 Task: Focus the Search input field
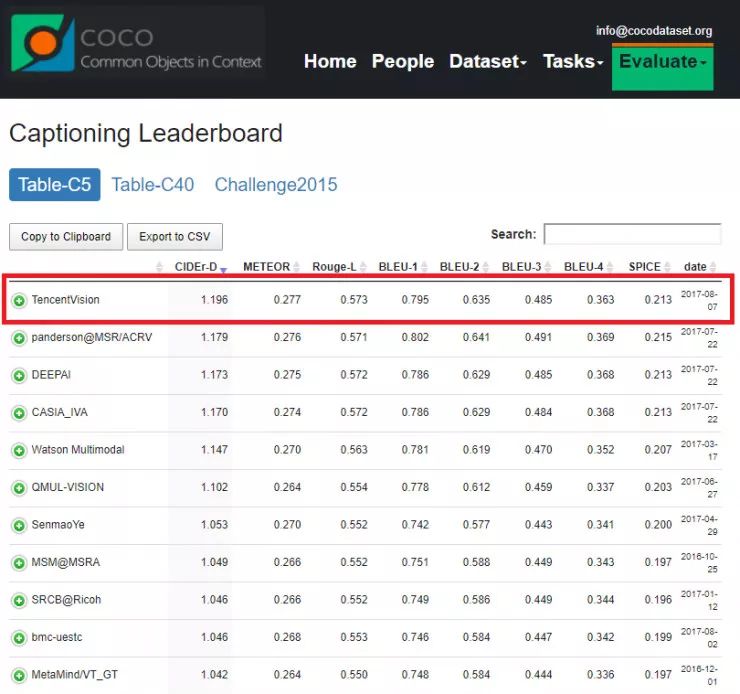[x=632, y=234]
